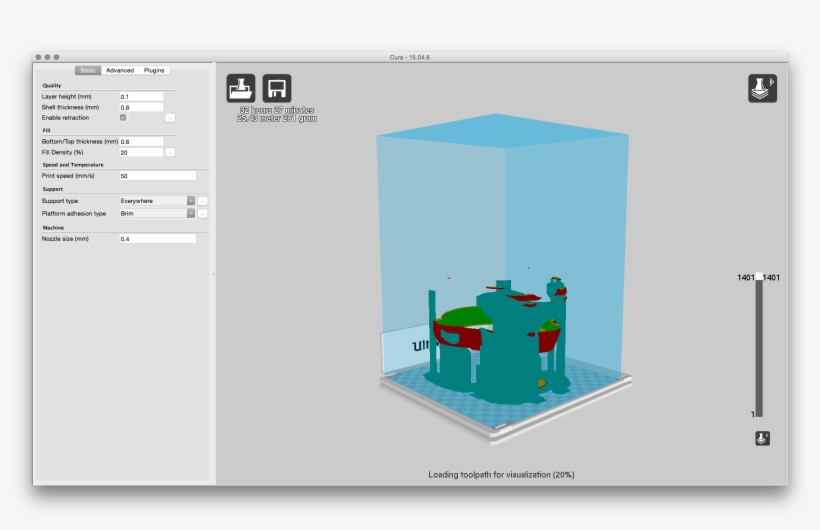Screen dimensions: 820x530
Task: Click the "Layer height (mm)" label
Action: [66, 96]
